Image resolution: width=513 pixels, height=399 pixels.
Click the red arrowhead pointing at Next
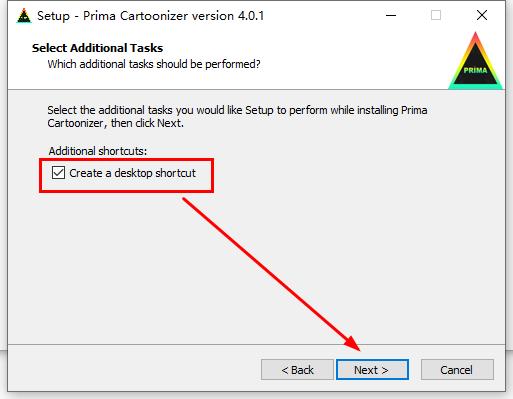352,343
